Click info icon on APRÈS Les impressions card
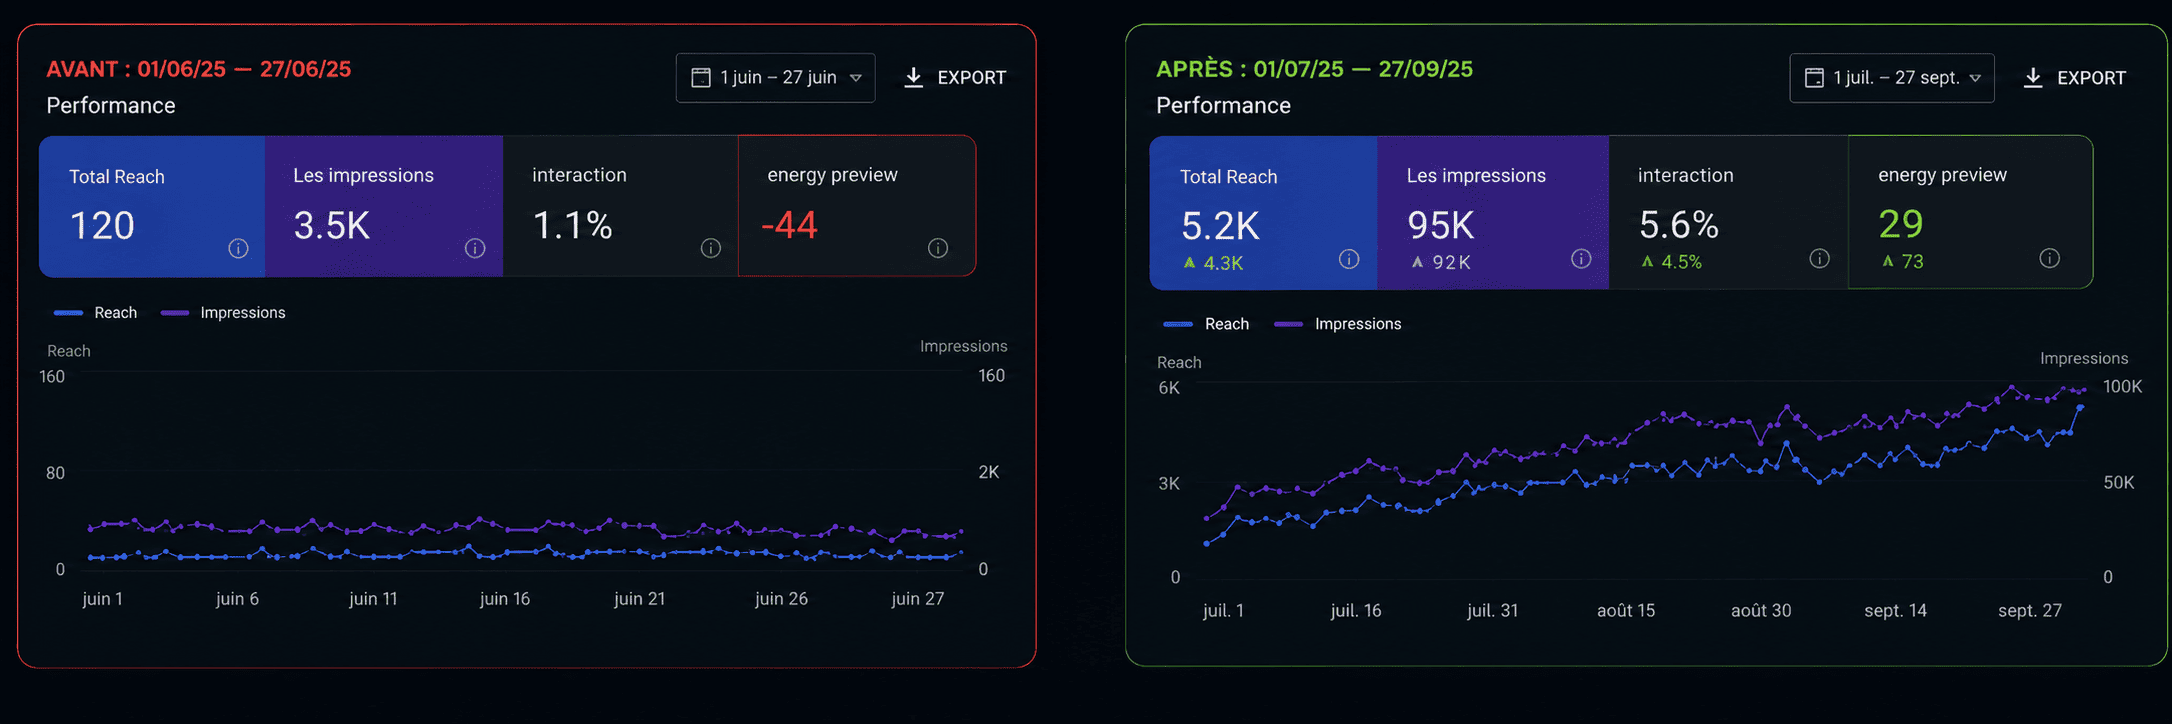The width and height of the screenshot is (2172, 724). 1581,259
